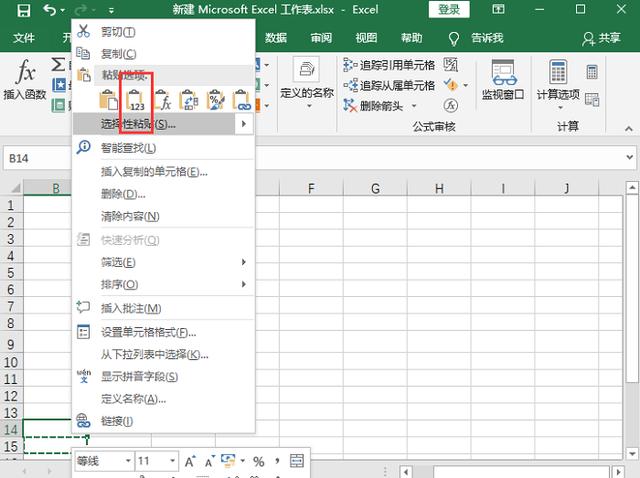Select 智能查找 in the context menu

(162, 148)
